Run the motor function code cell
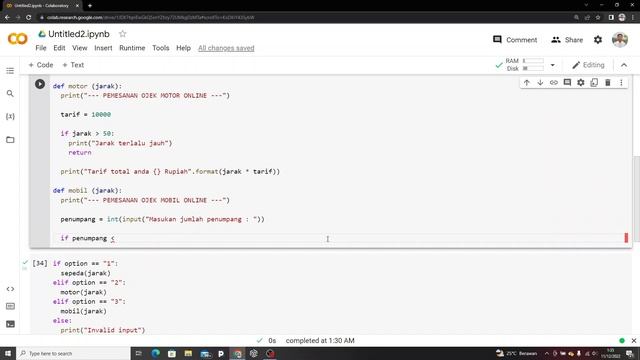 pos(40,84)
